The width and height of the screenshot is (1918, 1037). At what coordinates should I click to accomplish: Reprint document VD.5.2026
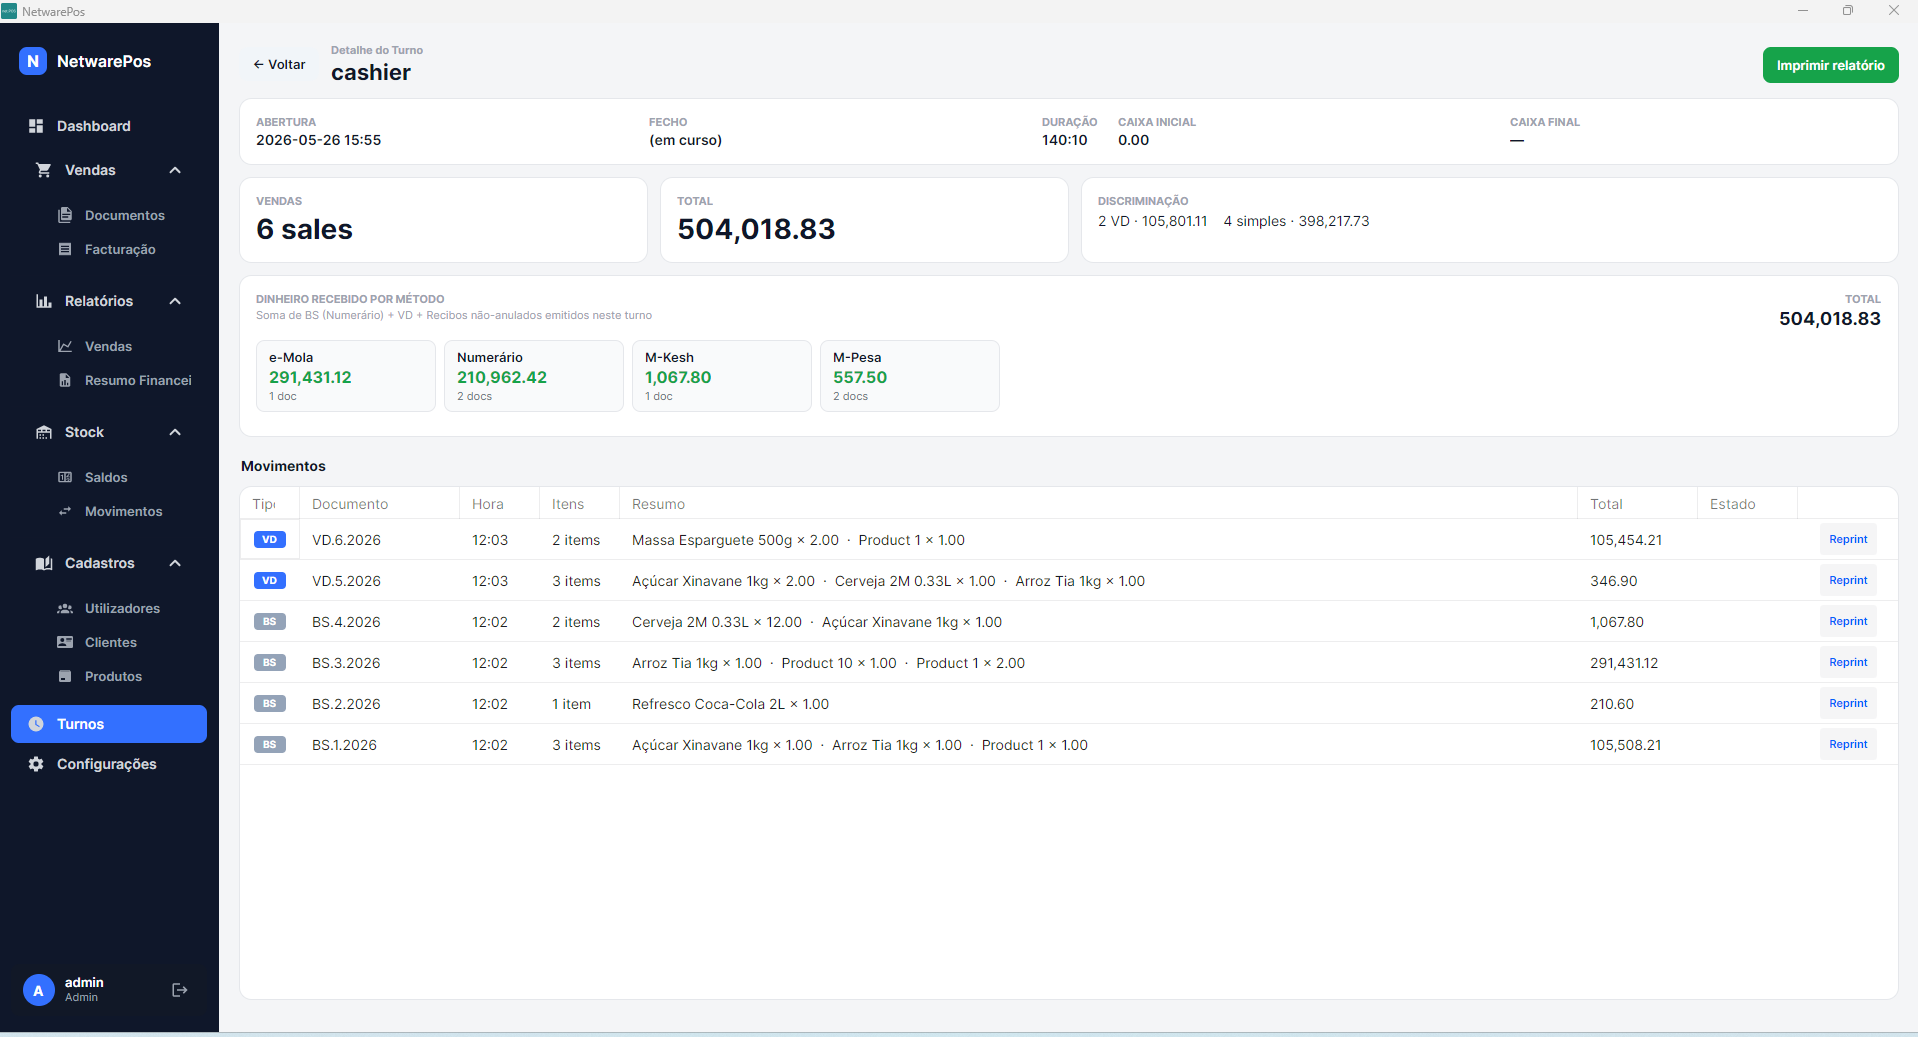tap(1848, 580)
